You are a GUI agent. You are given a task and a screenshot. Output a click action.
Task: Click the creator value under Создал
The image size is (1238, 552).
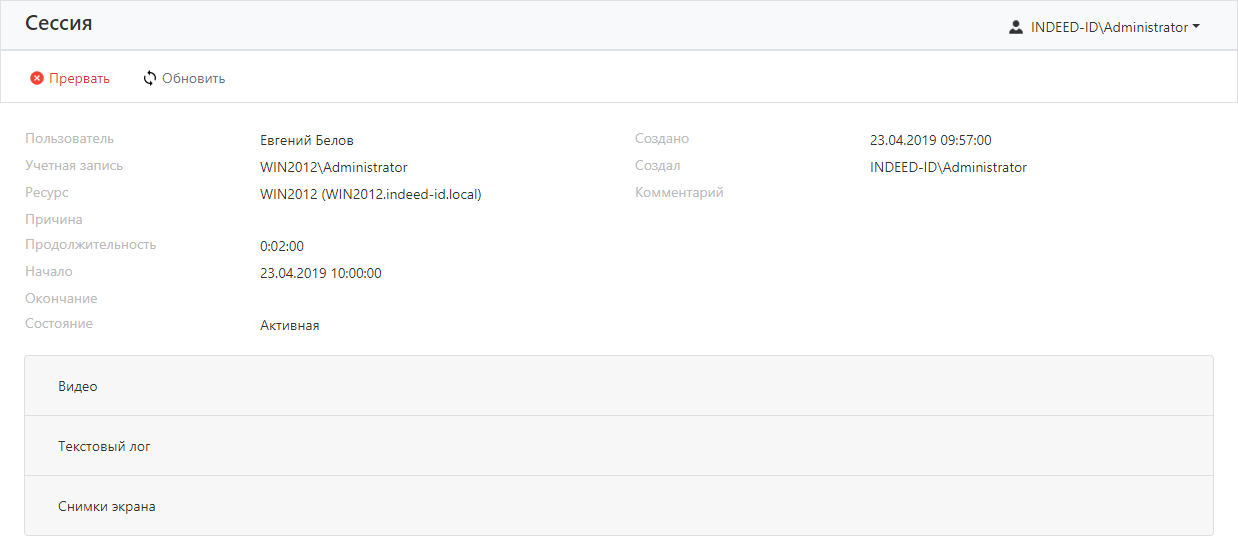[x=948, y=167]
